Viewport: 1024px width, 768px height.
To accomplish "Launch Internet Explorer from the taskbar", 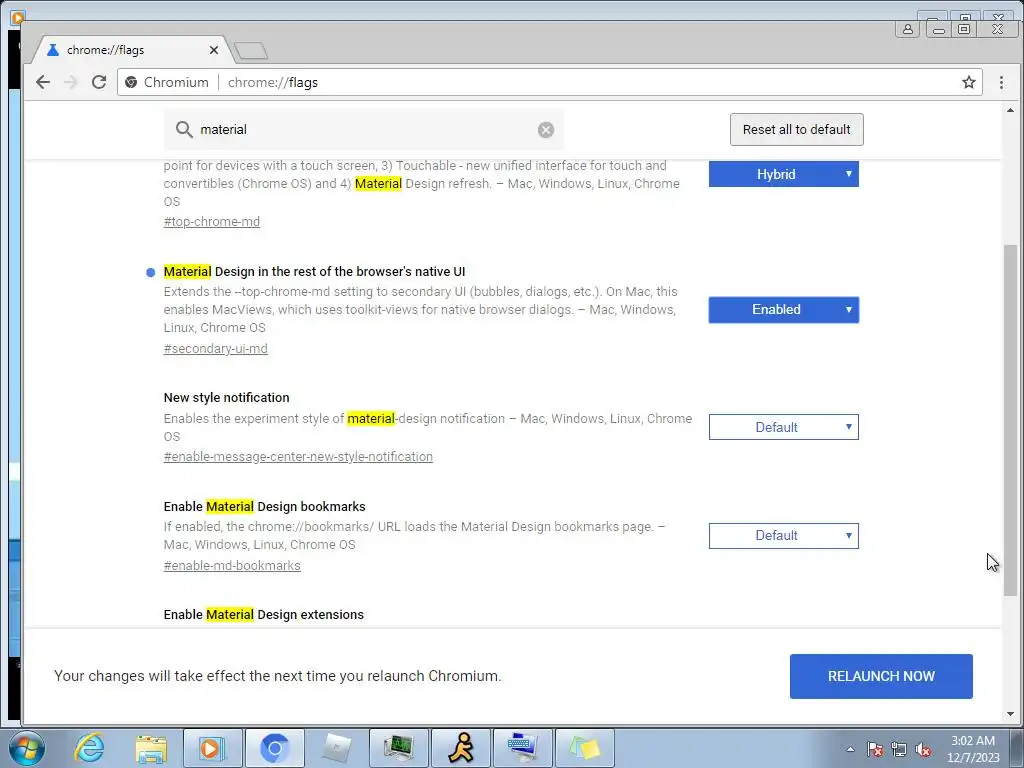I will [x=89, y=748].
